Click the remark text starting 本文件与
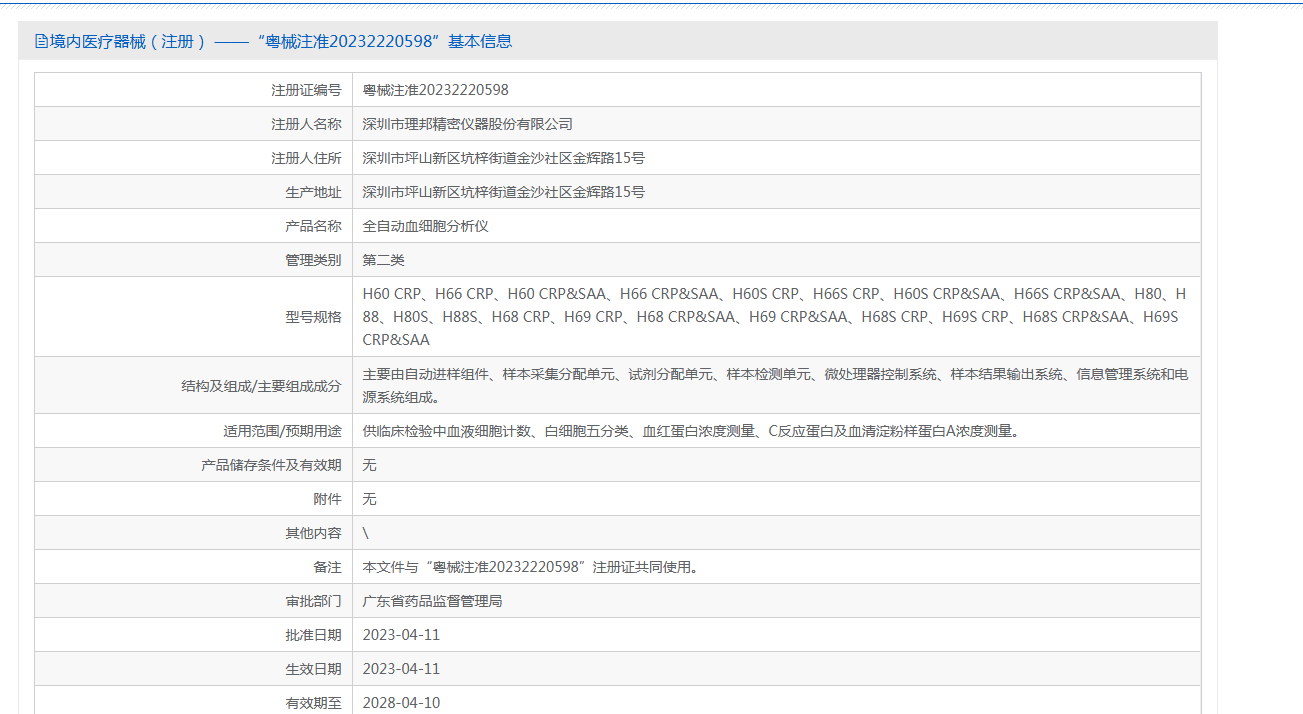 pos(530,567)
